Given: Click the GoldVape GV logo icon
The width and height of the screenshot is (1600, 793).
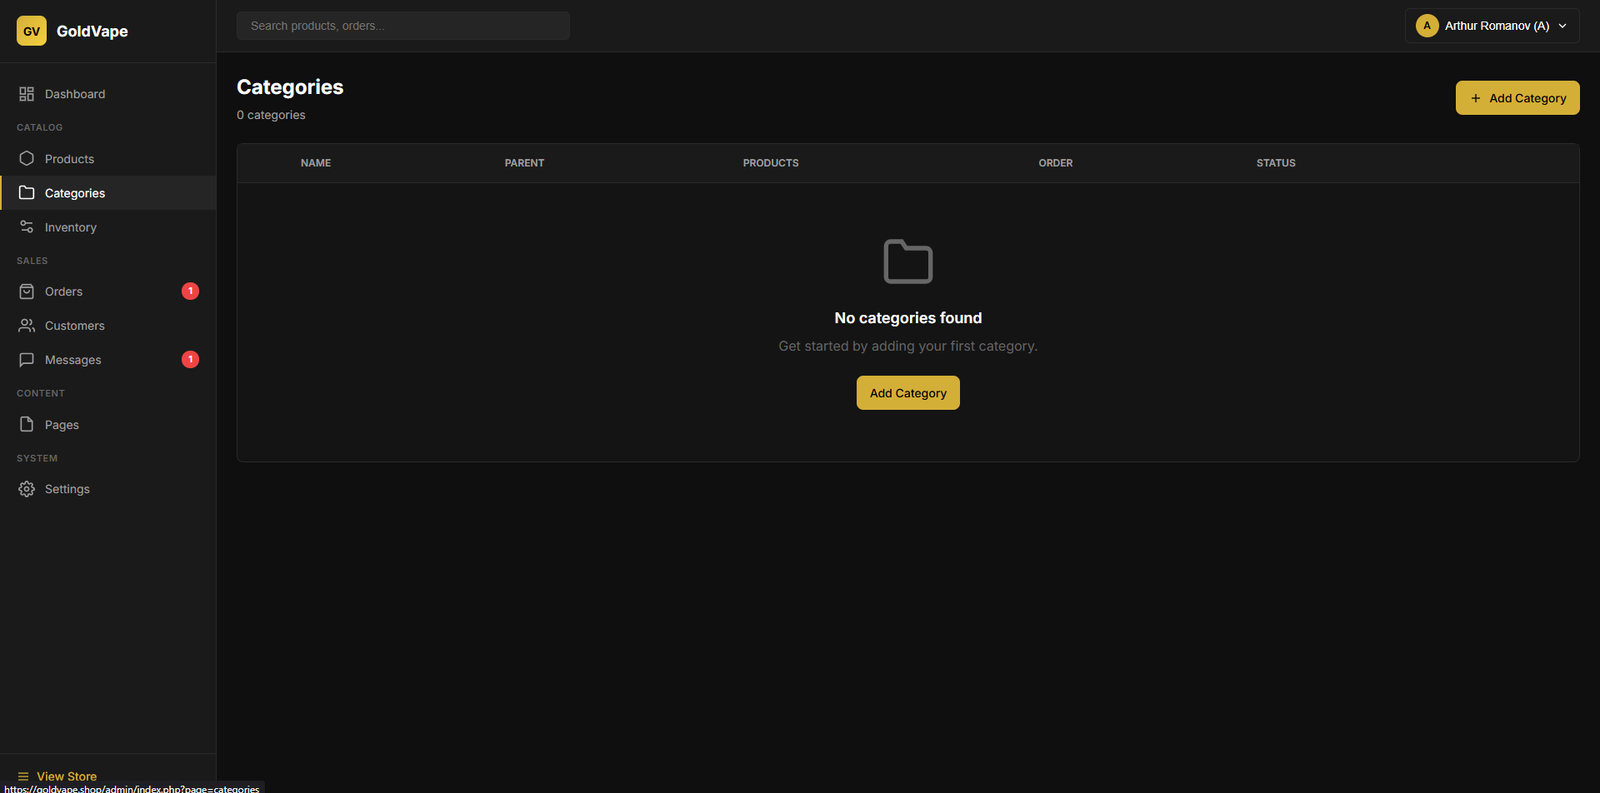Looking at the screenshot, I should (31, 31).
